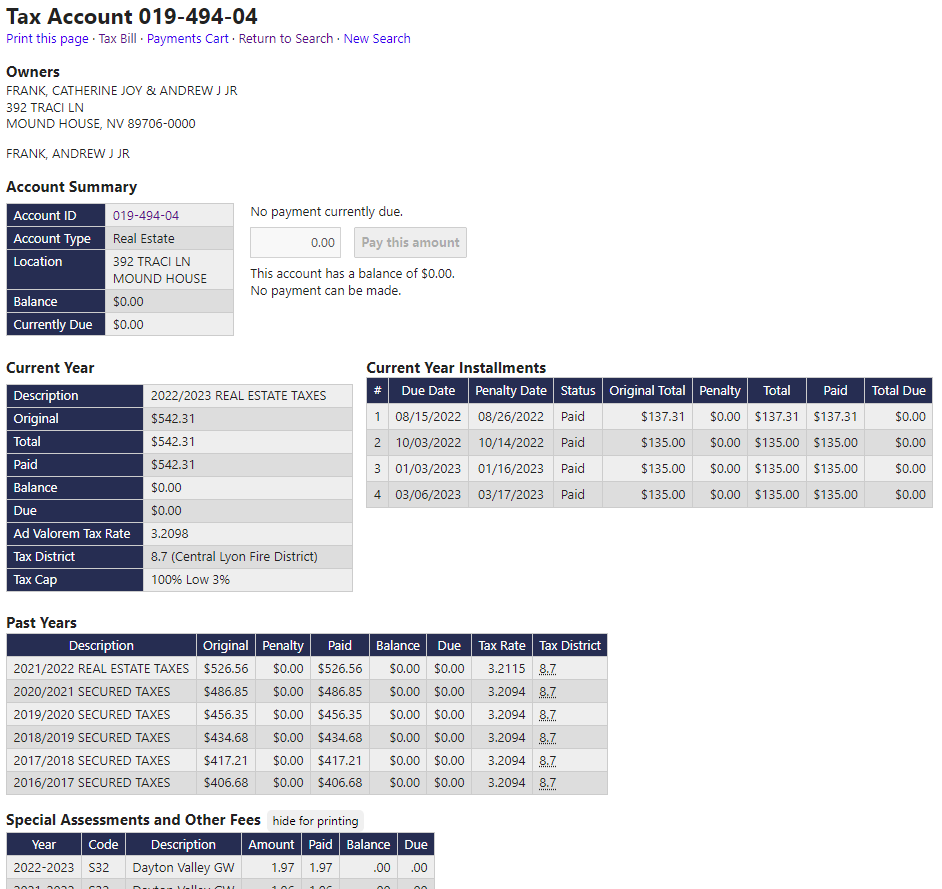The width and height of the screenshot is (942, 889).
Task: Start a New Search
Action: click(x=377, y=39)
